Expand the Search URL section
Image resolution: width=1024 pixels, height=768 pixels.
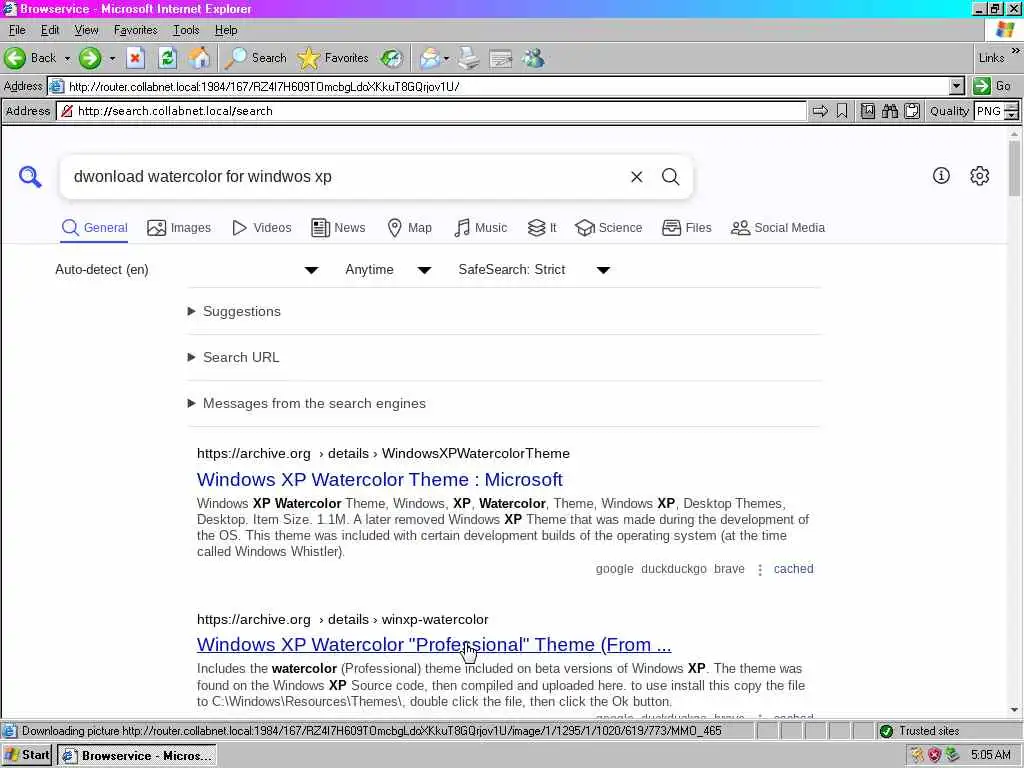[x=234, y=357]
